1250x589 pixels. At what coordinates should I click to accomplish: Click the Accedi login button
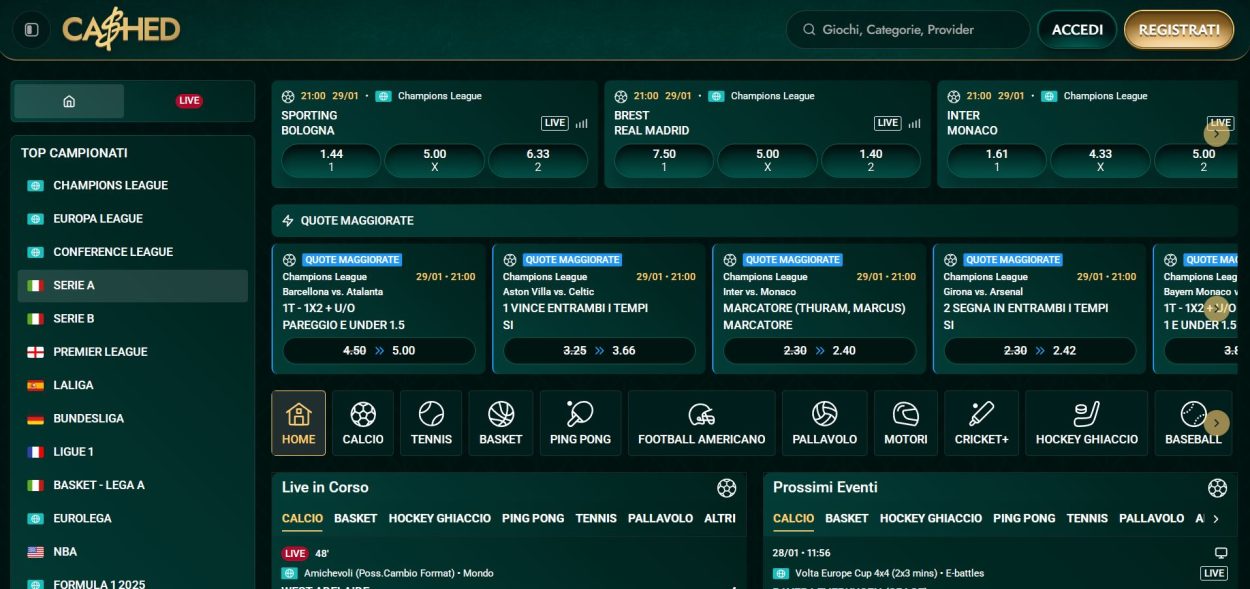1077,30
